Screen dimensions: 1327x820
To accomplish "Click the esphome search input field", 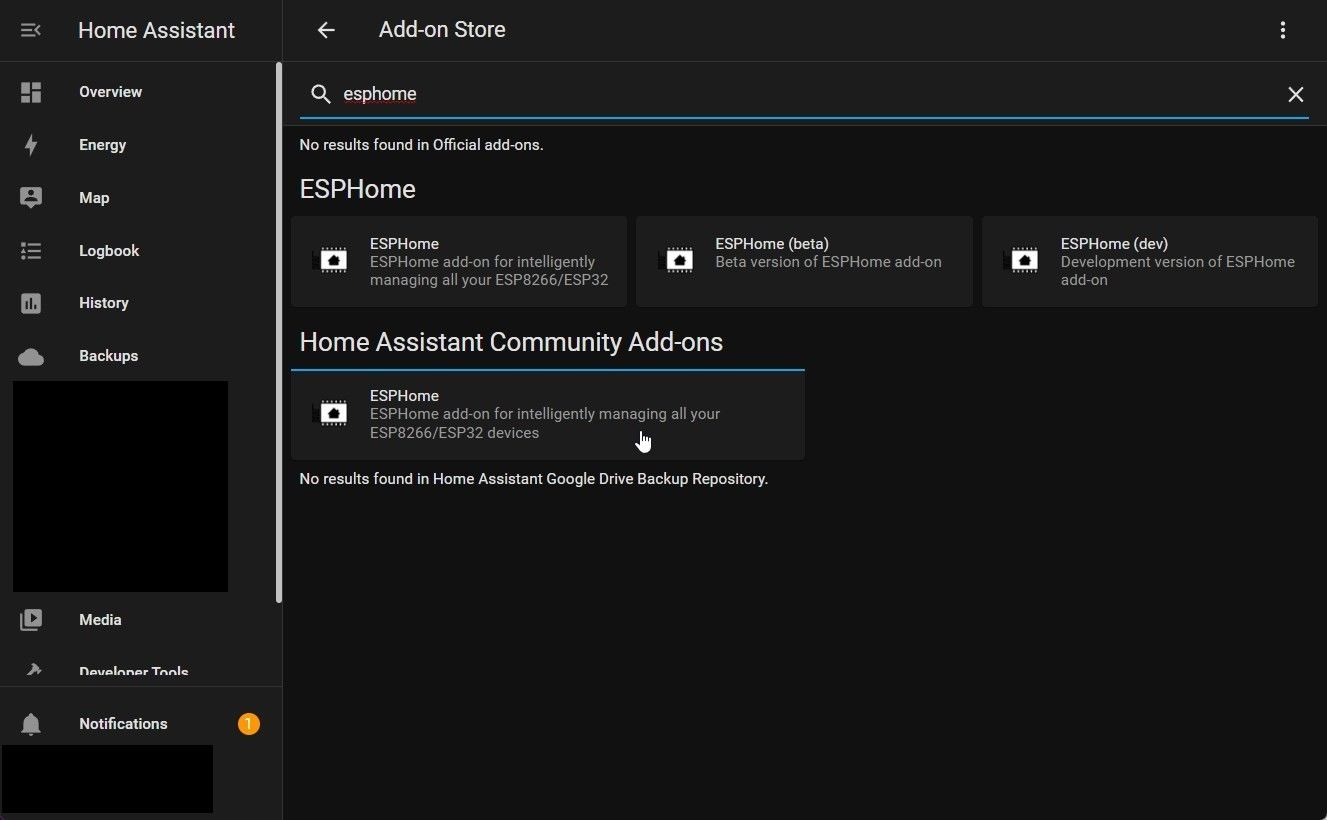I will [800, 94].
